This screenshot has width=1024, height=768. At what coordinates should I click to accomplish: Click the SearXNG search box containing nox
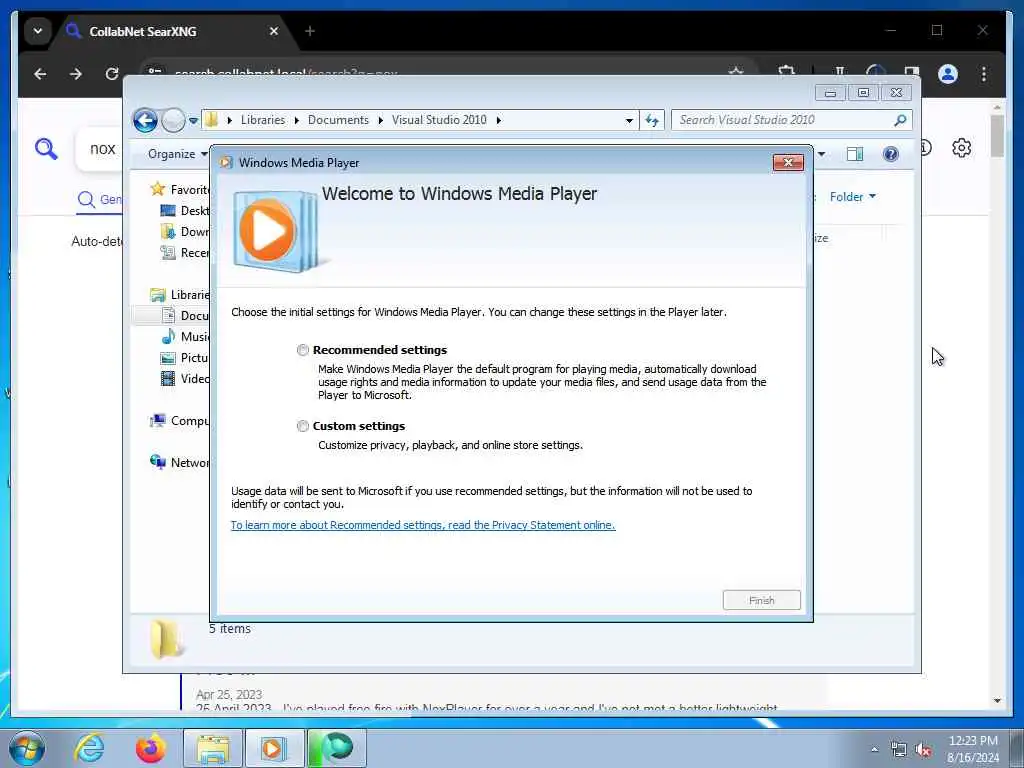[x=100, y=149]
